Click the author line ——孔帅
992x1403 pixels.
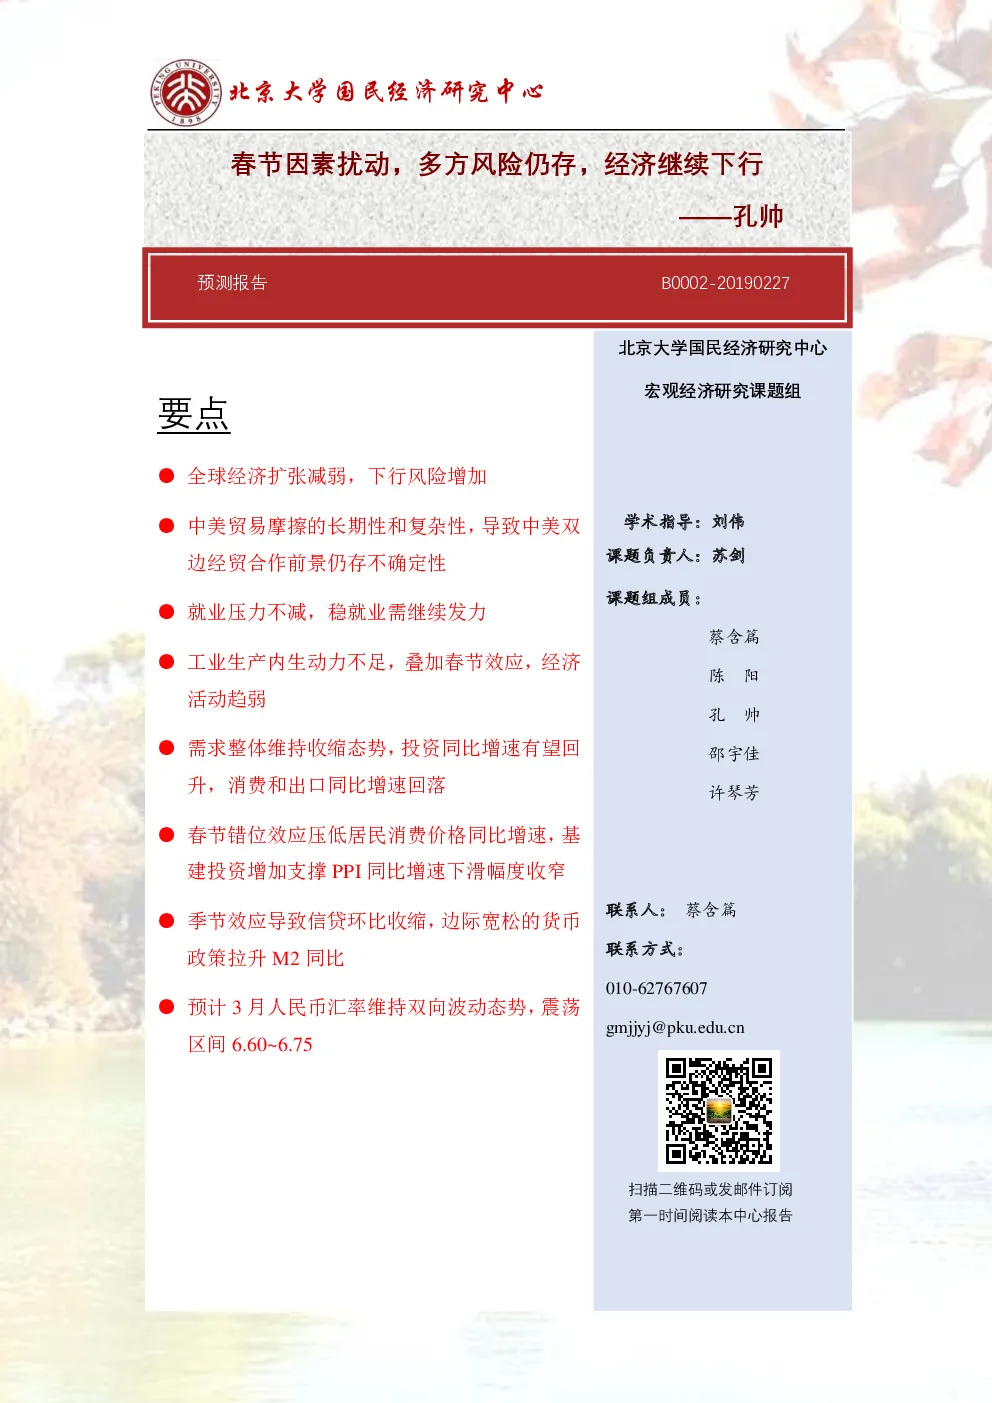click(x=731, y=216)
